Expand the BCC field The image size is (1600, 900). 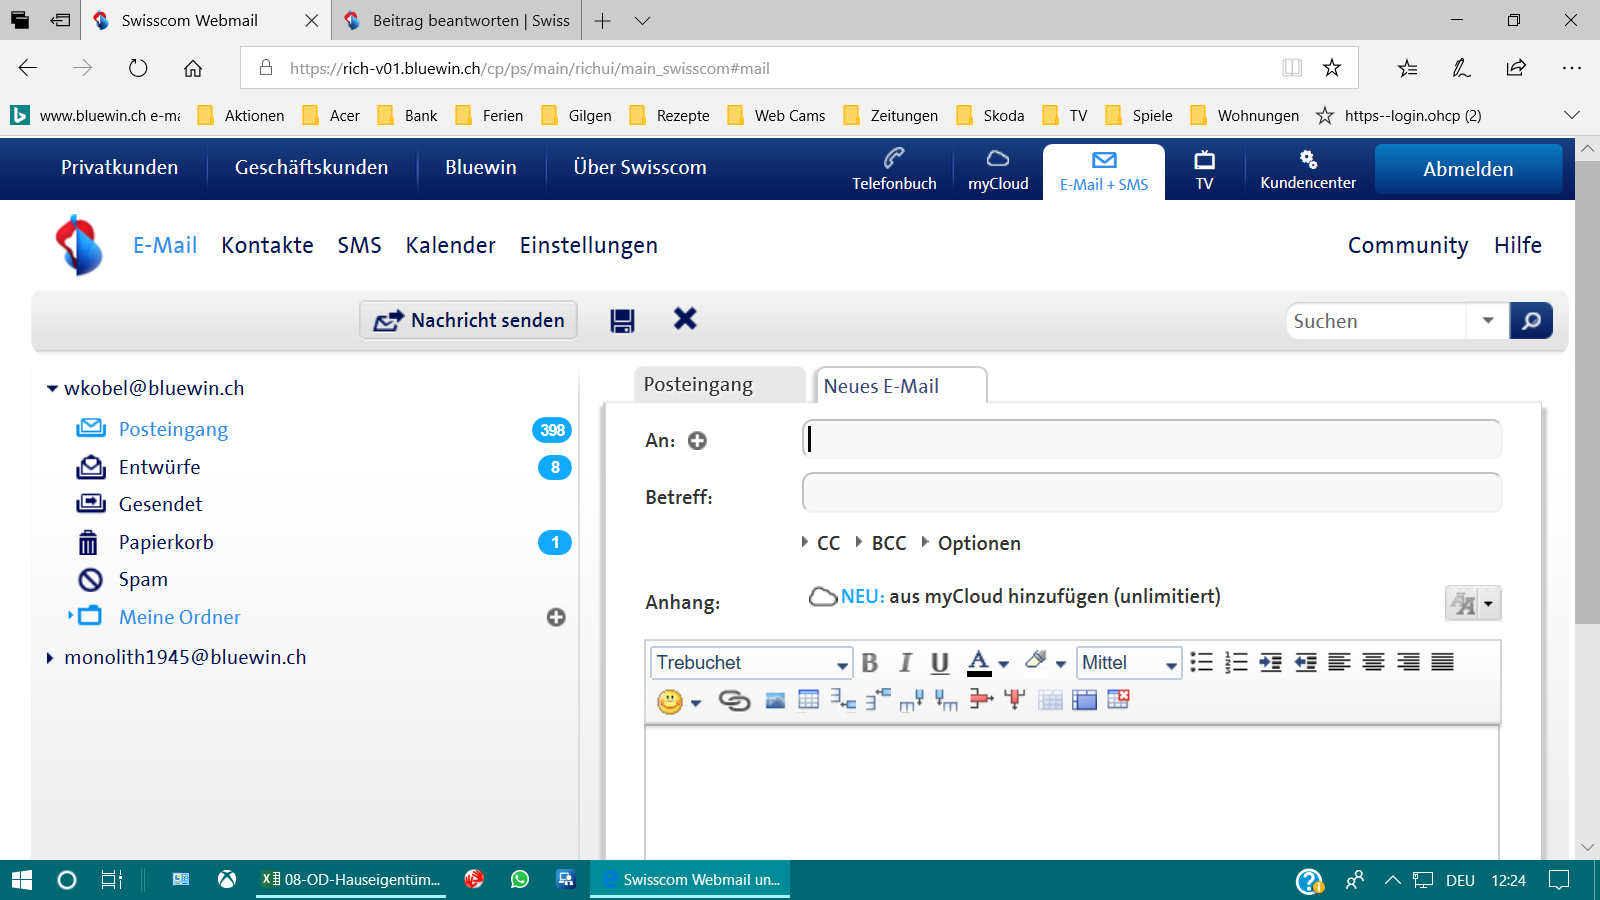tap(881, 543)
